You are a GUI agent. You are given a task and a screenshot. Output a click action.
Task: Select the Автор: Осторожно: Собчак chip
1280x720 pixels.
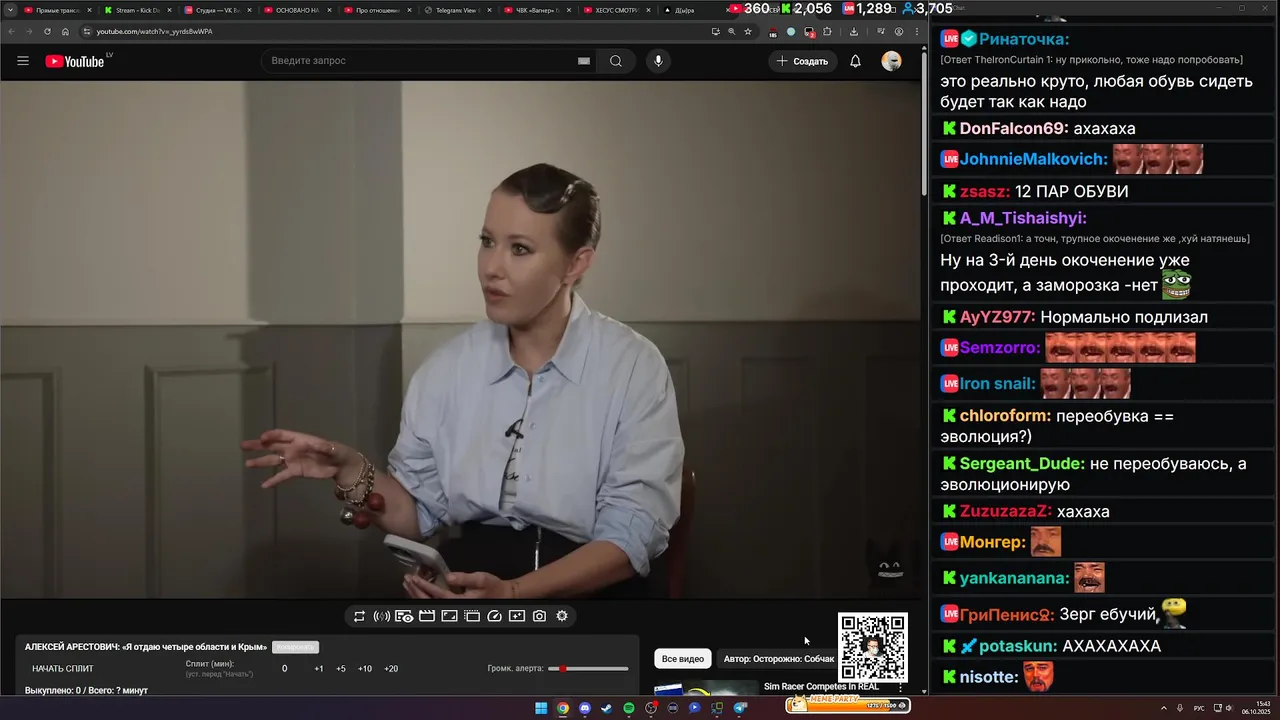[x=778, y=659]
